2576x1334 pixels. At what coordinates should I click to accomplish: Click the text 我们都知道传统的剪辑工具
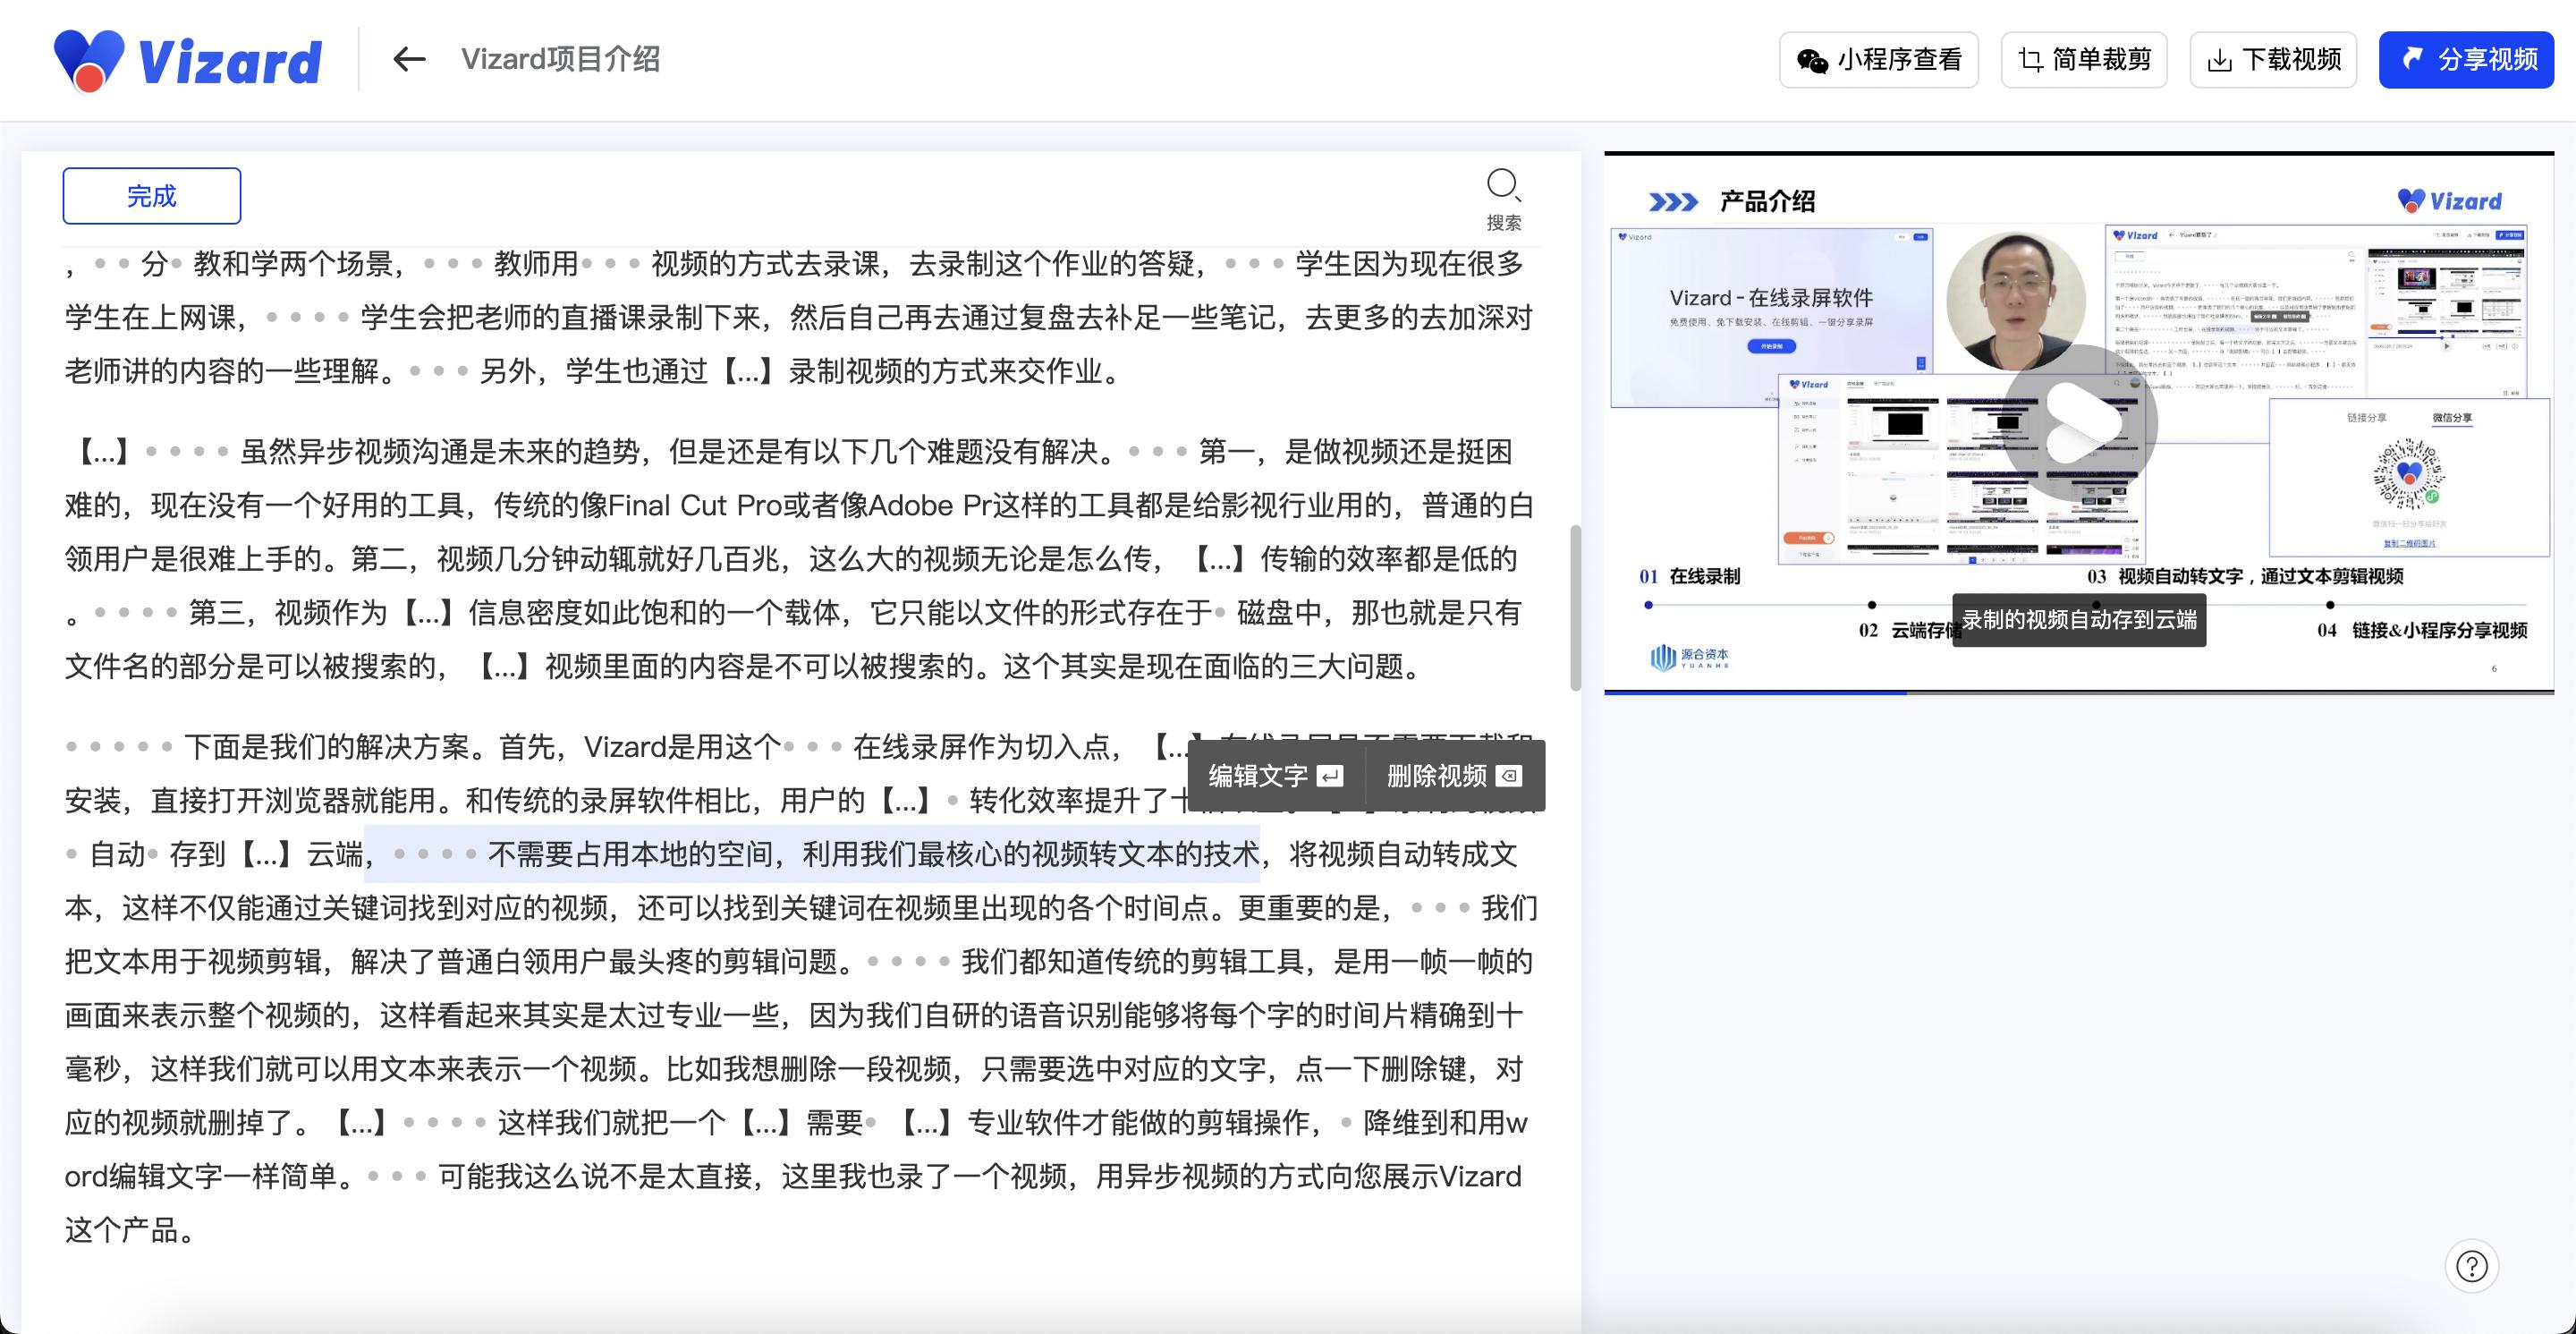point(1133,962)
